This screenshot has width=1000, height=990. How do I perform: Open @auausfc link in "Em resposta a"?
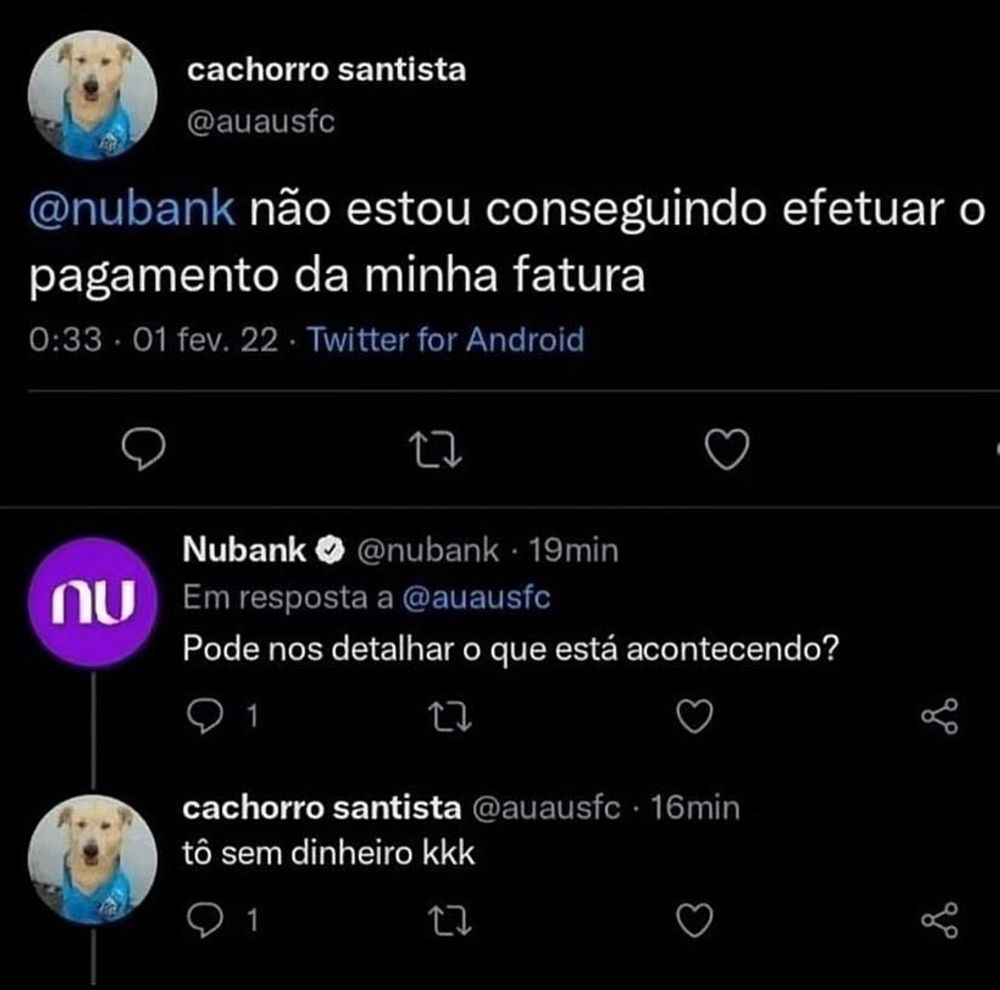[476, 598]
